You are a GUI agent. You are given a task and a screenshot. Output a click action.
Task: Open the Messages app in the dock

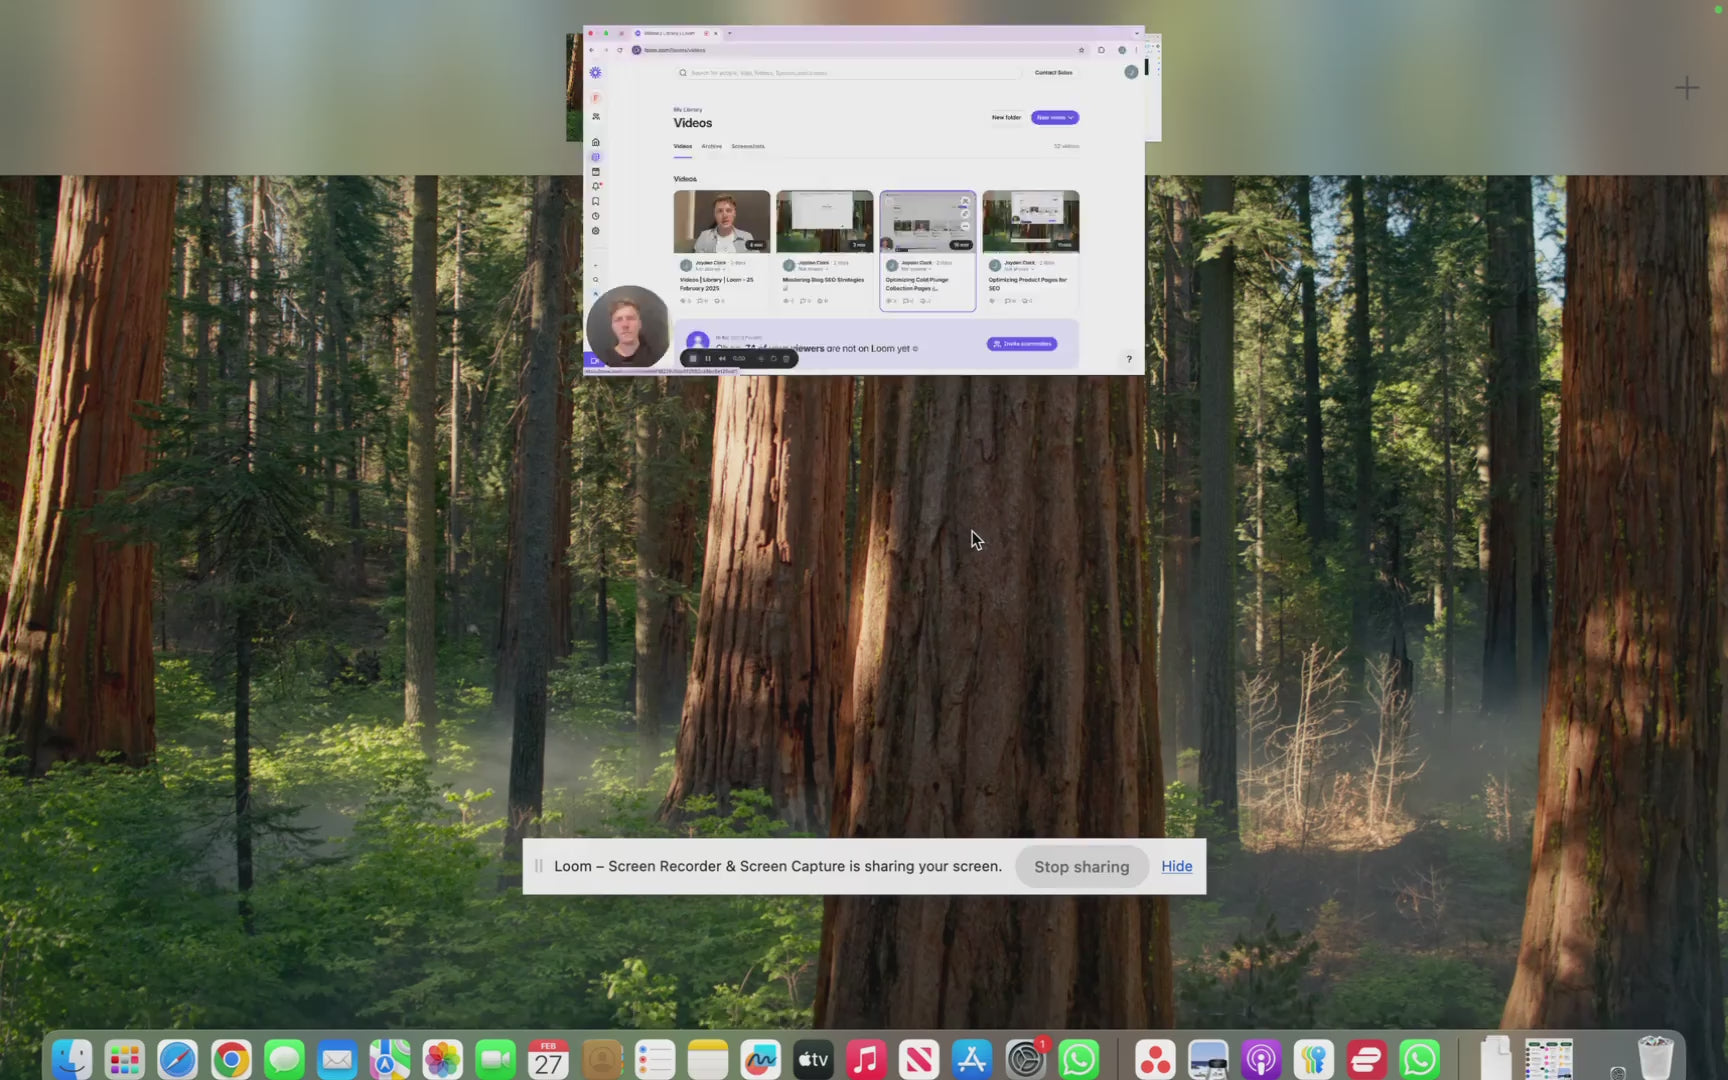[x=284, y=1059]
